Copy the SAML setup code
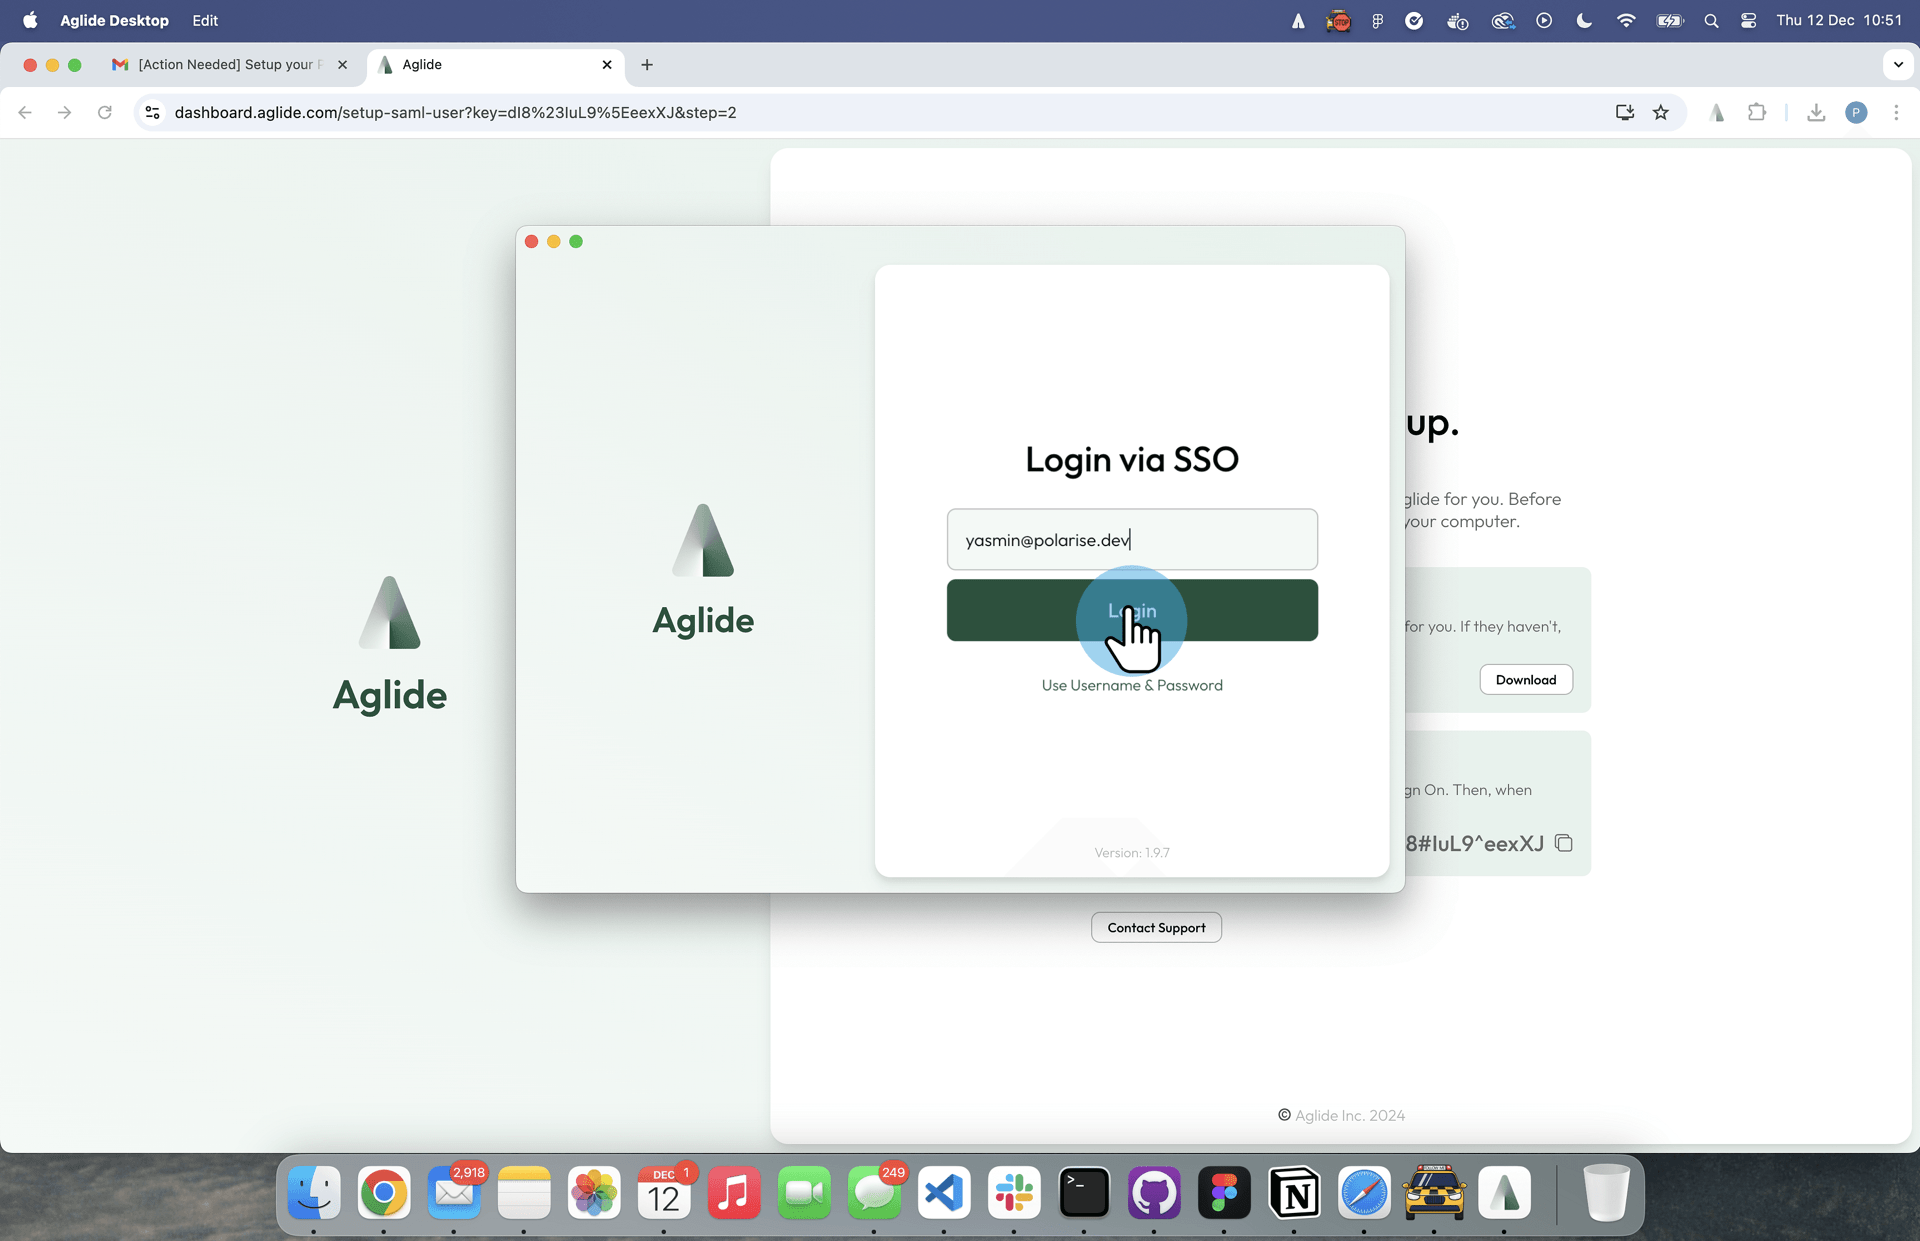The height and width of the screenshot is (1241, 1920). click(1564, 843)
